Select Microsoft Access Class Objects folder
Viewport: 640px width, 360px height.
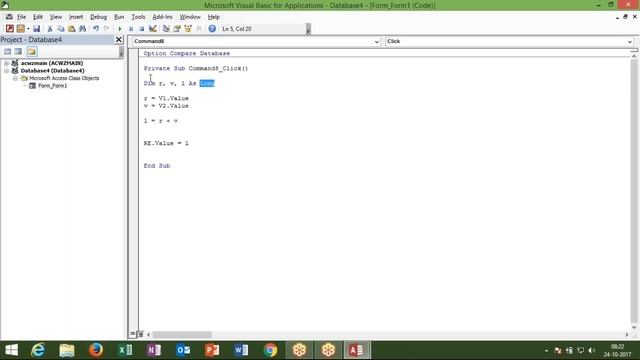(64, 78)
